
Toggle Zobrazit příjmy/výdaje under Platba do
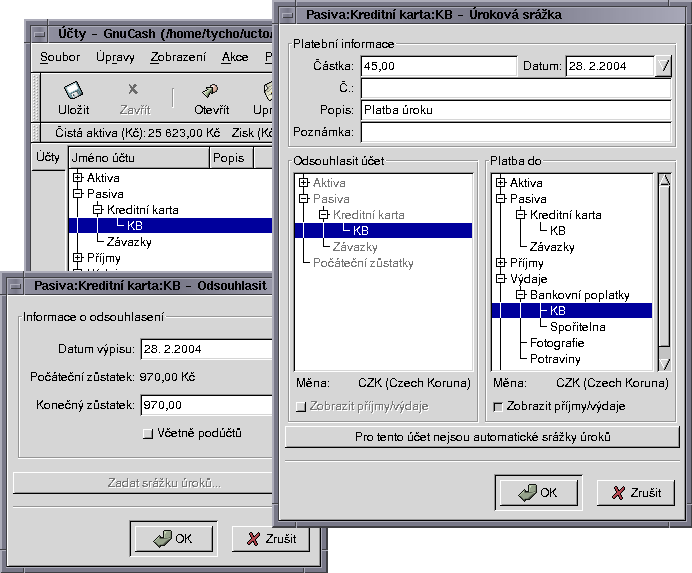pos(498,407)
